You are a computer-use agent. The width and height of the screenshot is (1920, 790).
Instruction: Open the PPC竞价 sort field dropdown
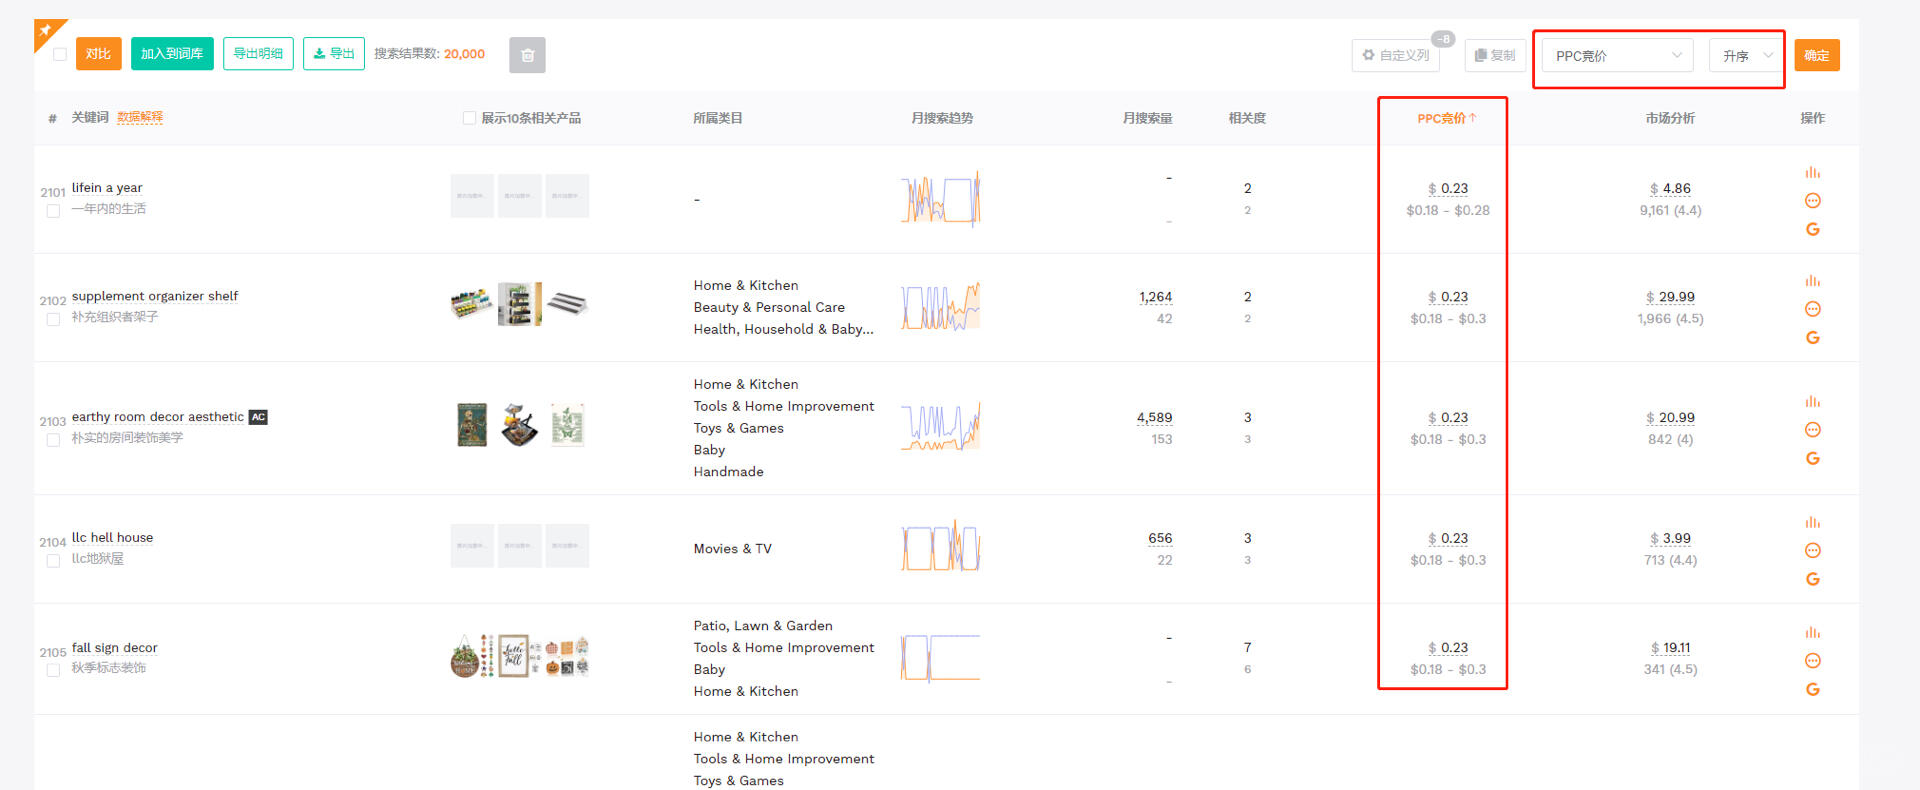pyautogui.click(x=1617, y=56)
